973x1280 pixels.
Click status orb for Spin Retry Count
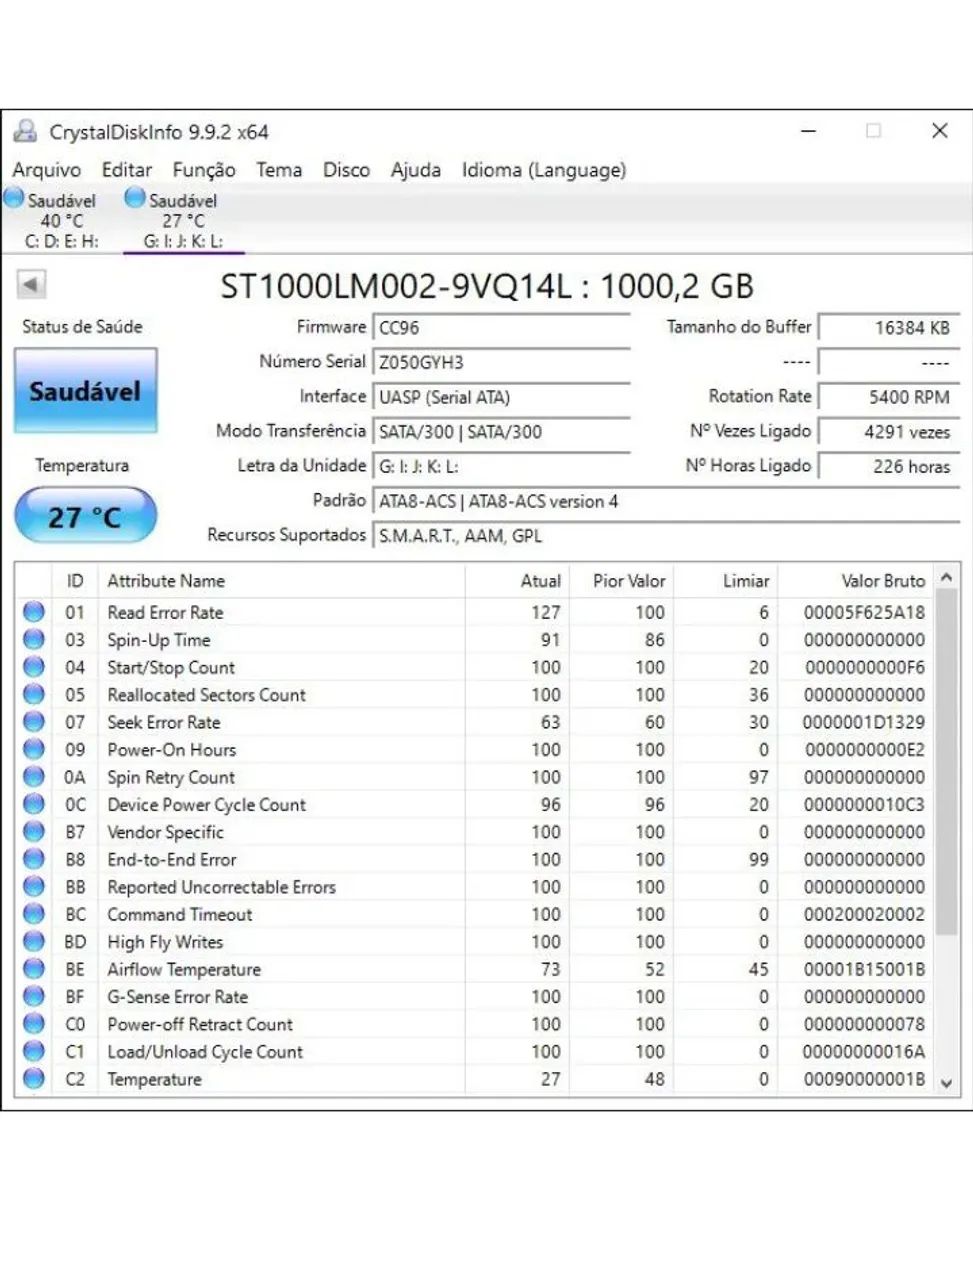tap(34, 777)
